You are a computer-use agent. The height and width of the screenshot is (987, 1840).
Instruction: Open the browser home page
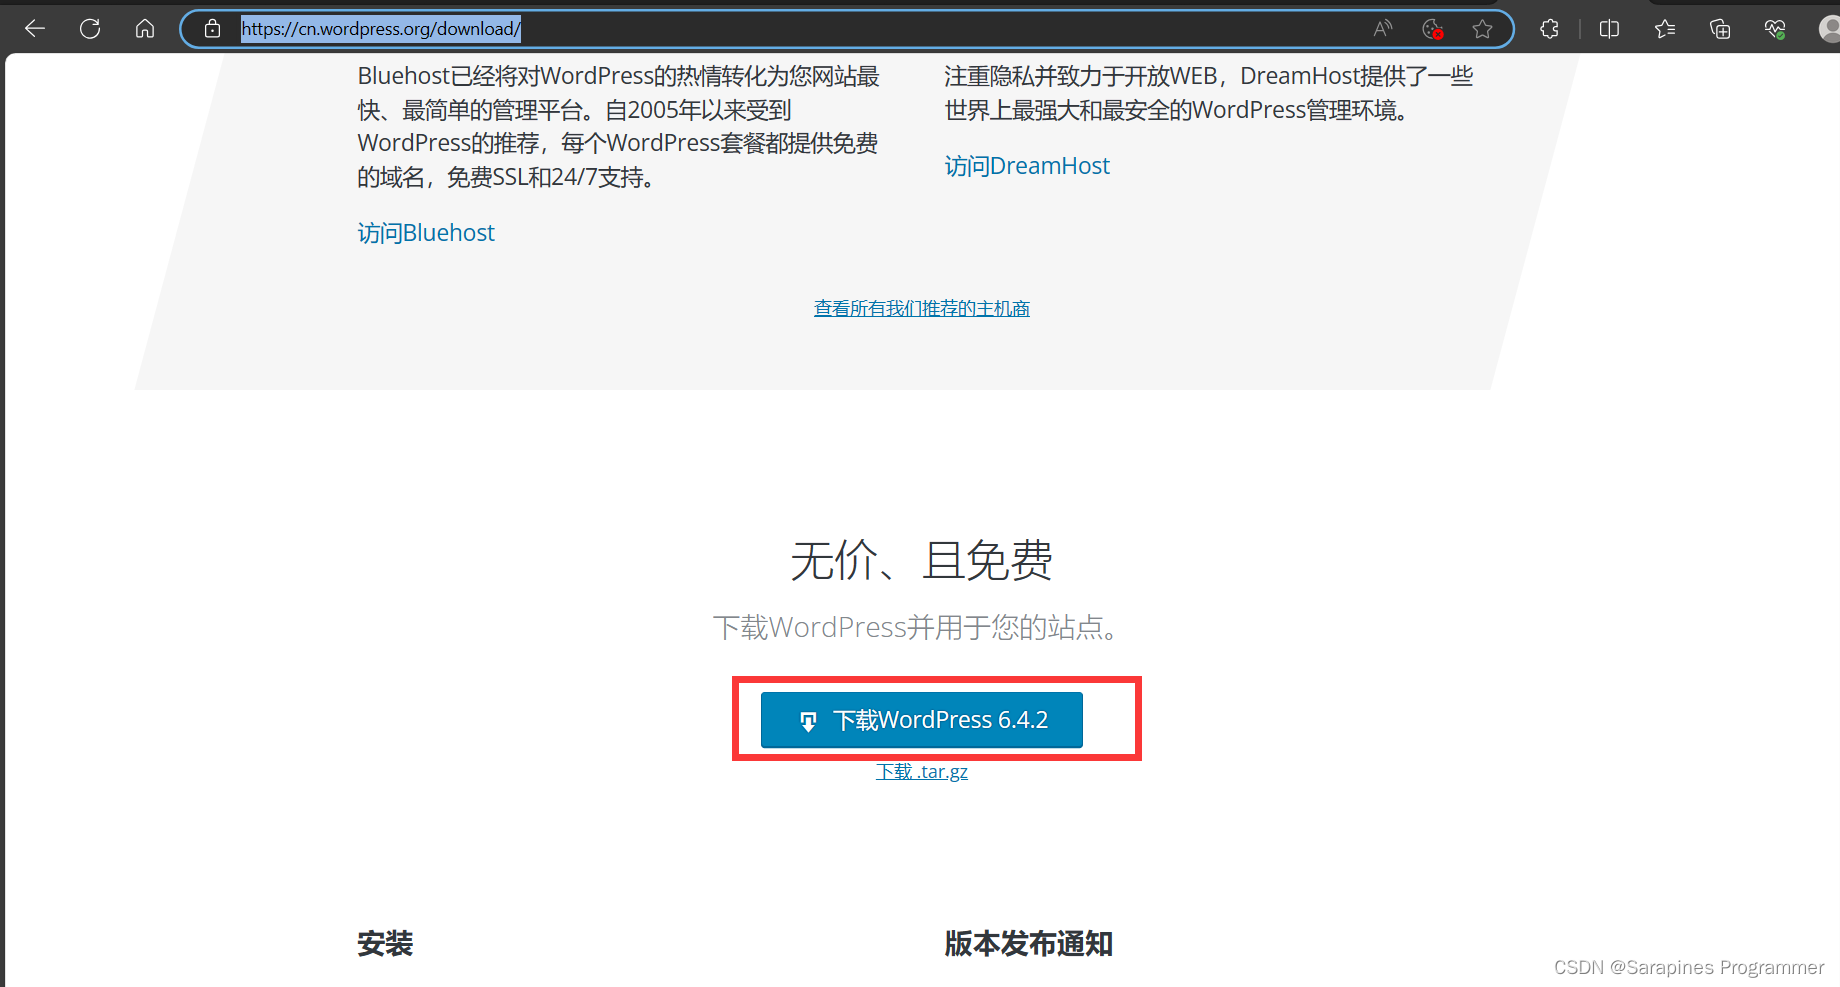click(x=145, y=29)
